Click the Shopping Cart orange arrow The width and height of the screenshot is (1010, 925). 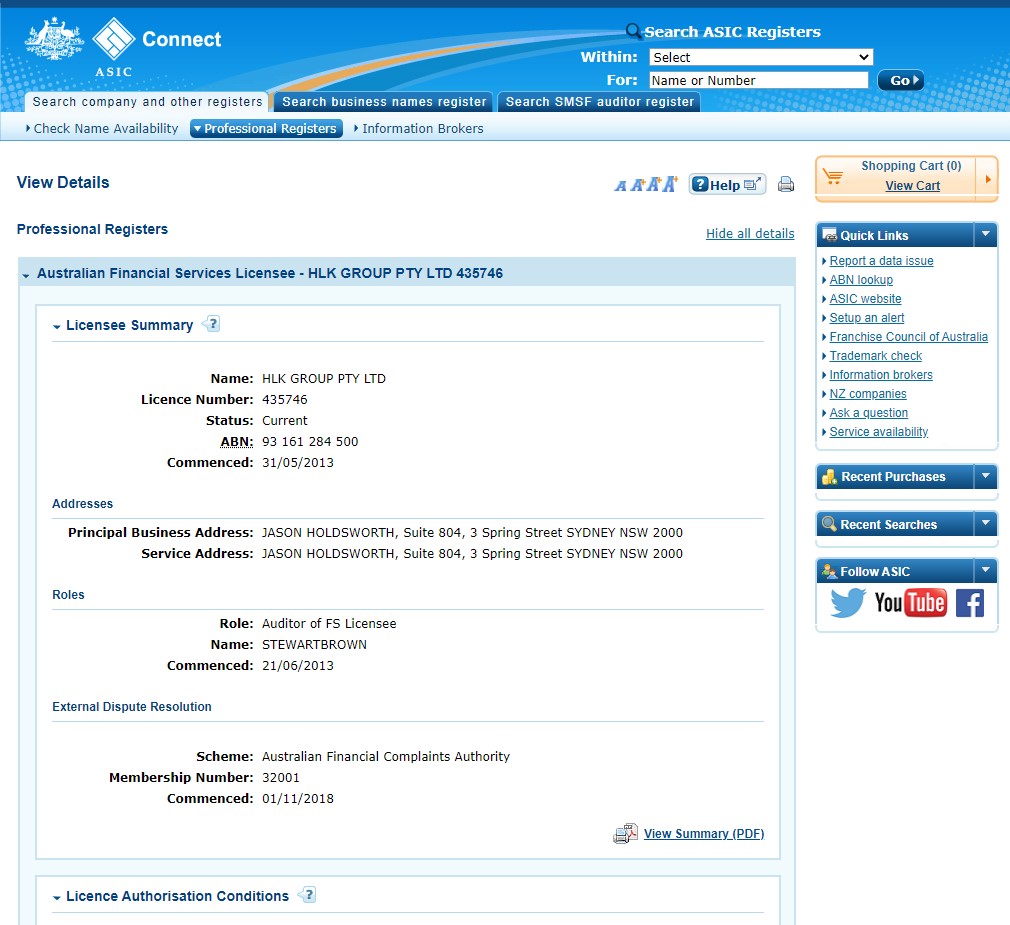(987, 179)
